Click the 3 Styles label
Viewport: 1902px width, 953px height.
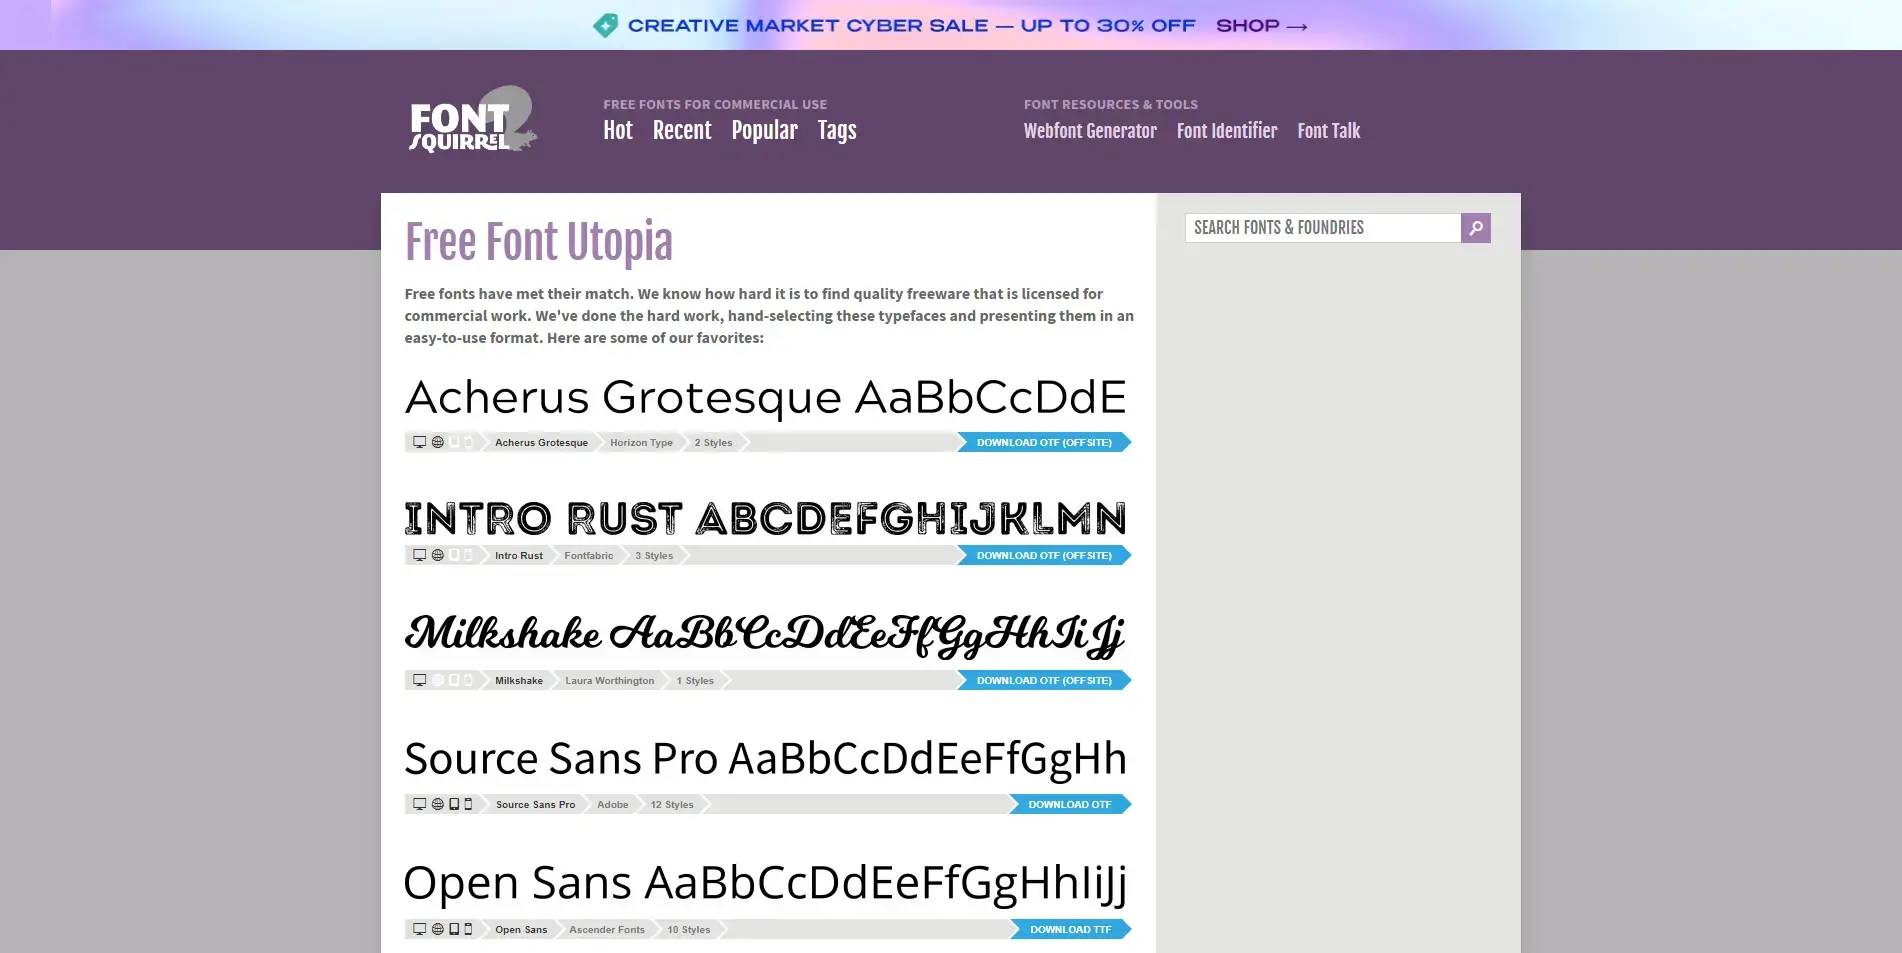coord(654,555)
